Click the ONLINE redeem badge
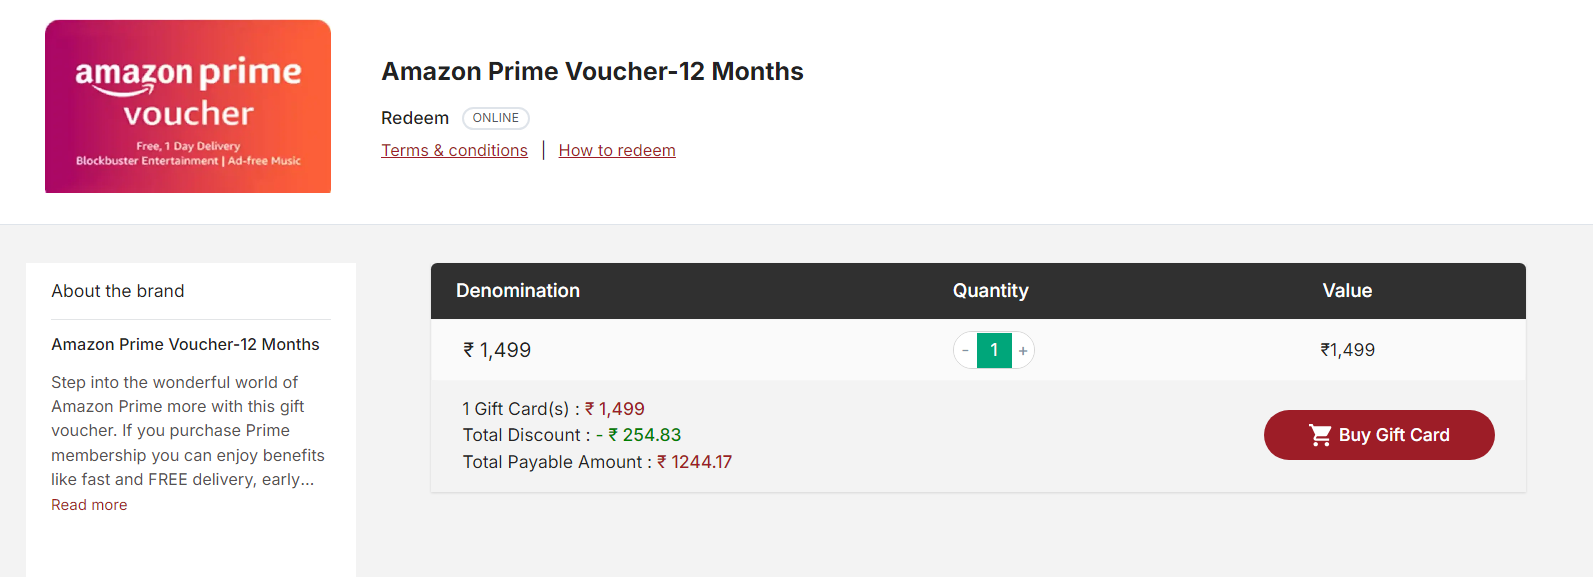 click(495, 118)
